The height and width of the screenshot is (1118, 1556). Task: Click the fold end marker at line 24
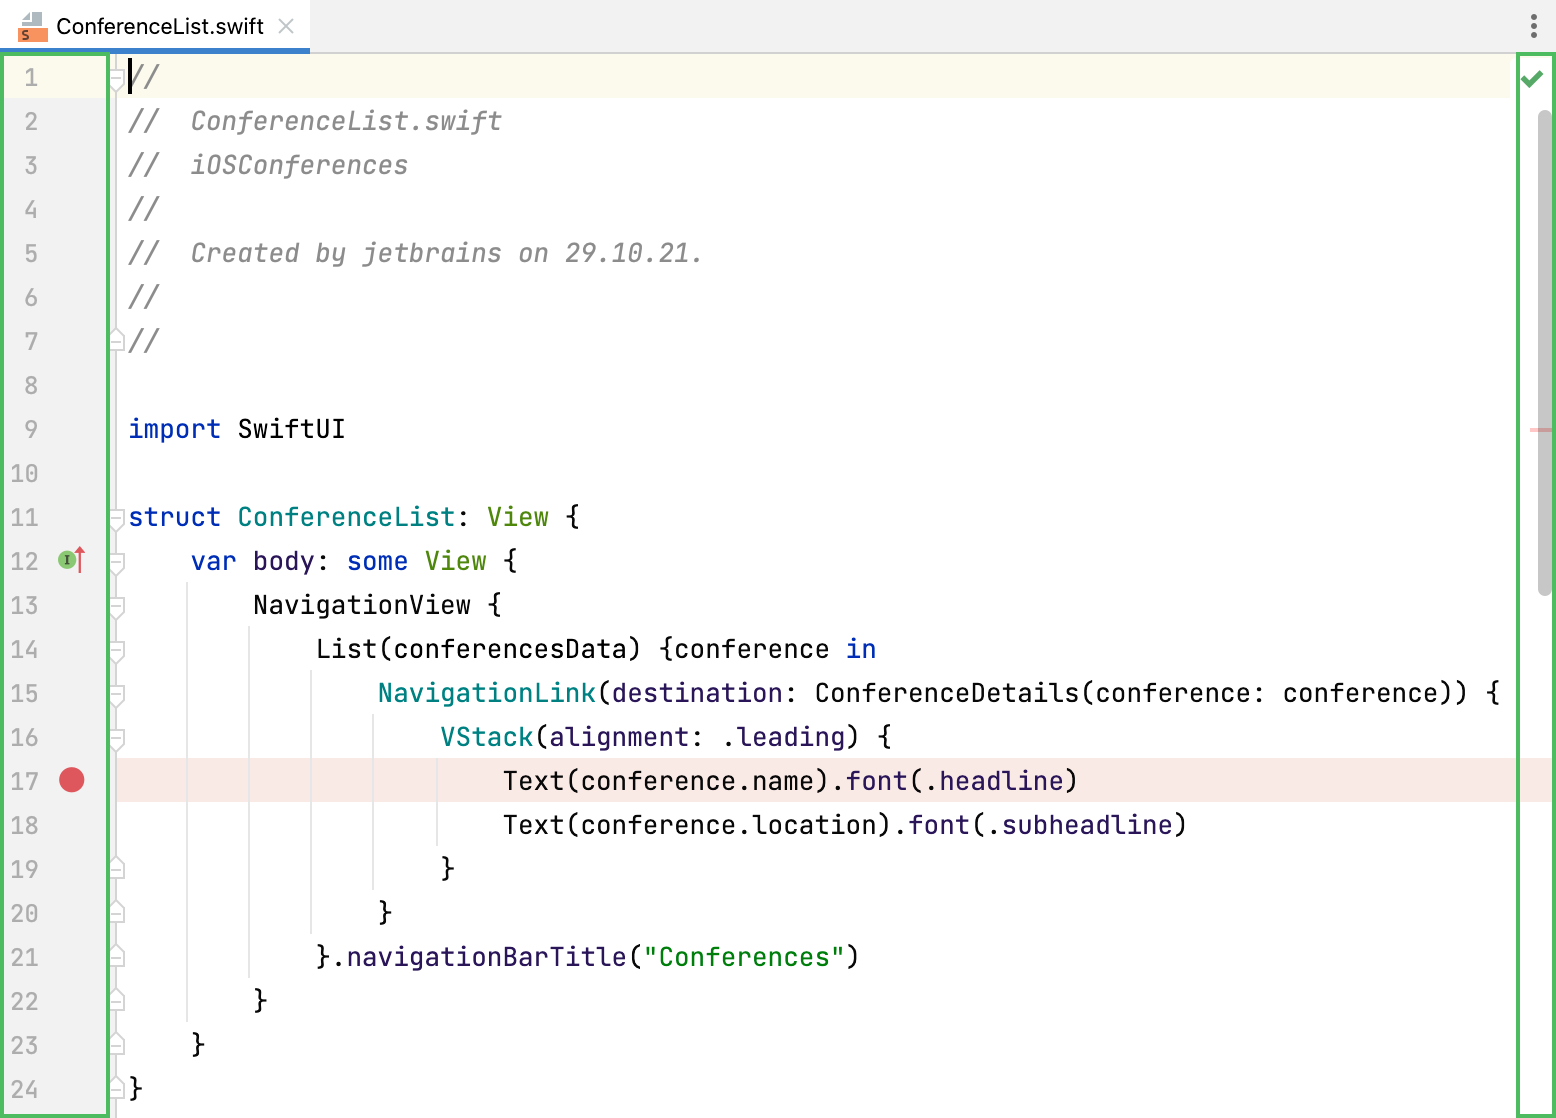coord(117,1088)
